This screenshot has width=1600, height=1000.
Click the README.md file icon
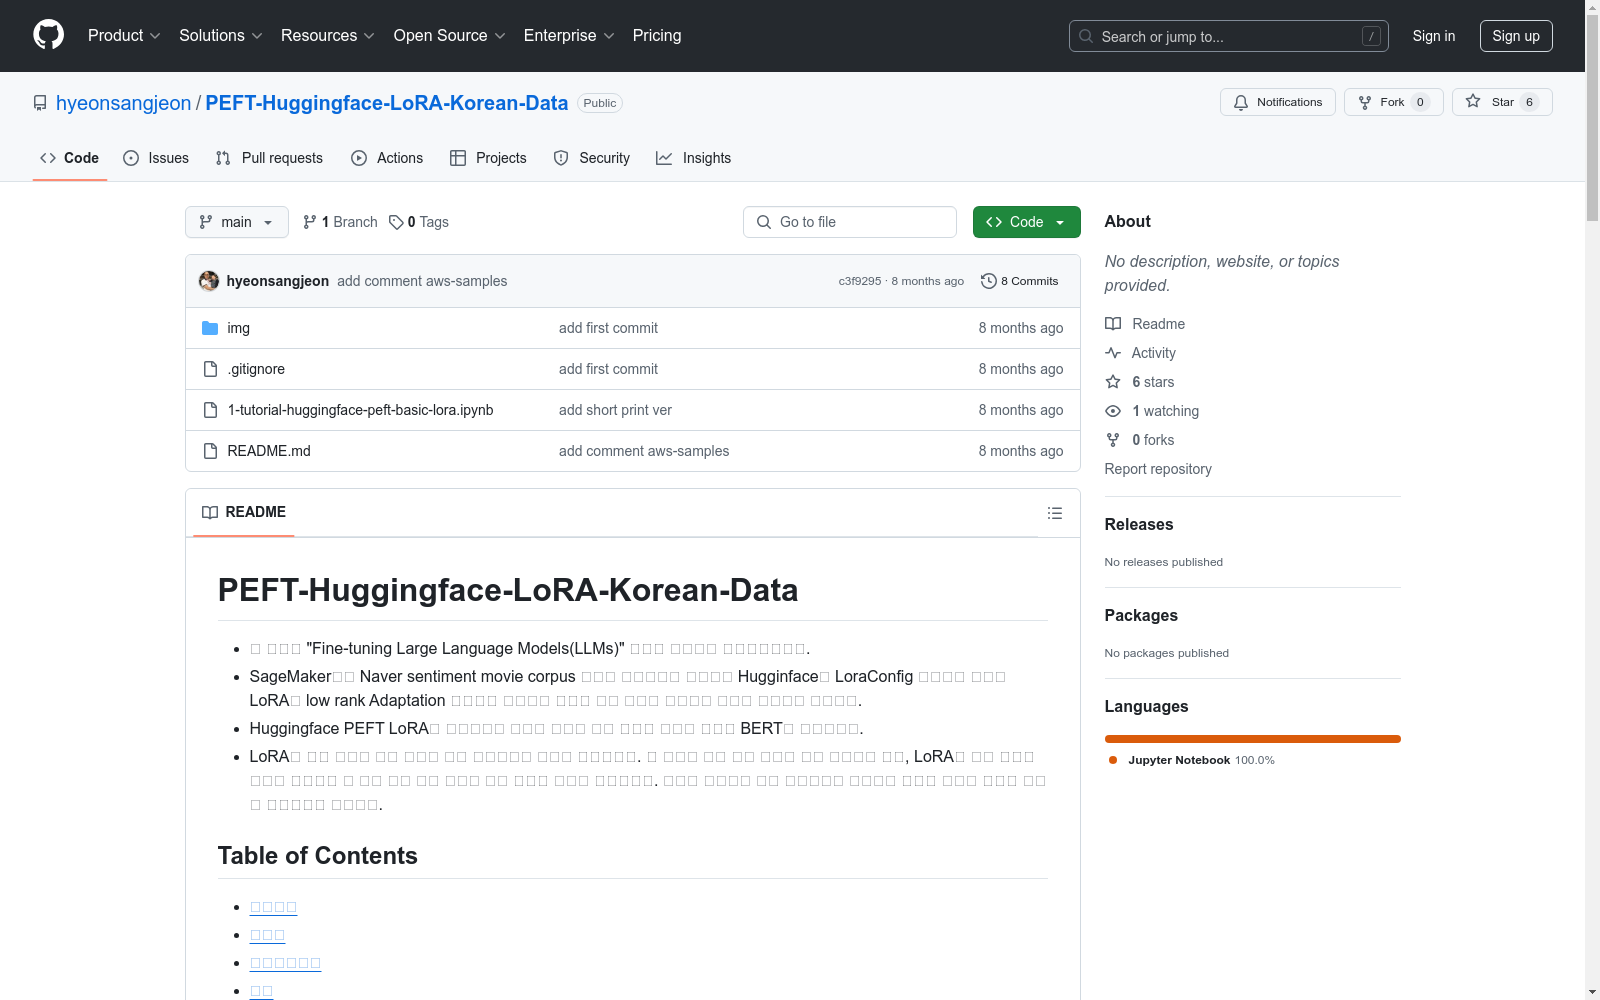coord(210,451)
